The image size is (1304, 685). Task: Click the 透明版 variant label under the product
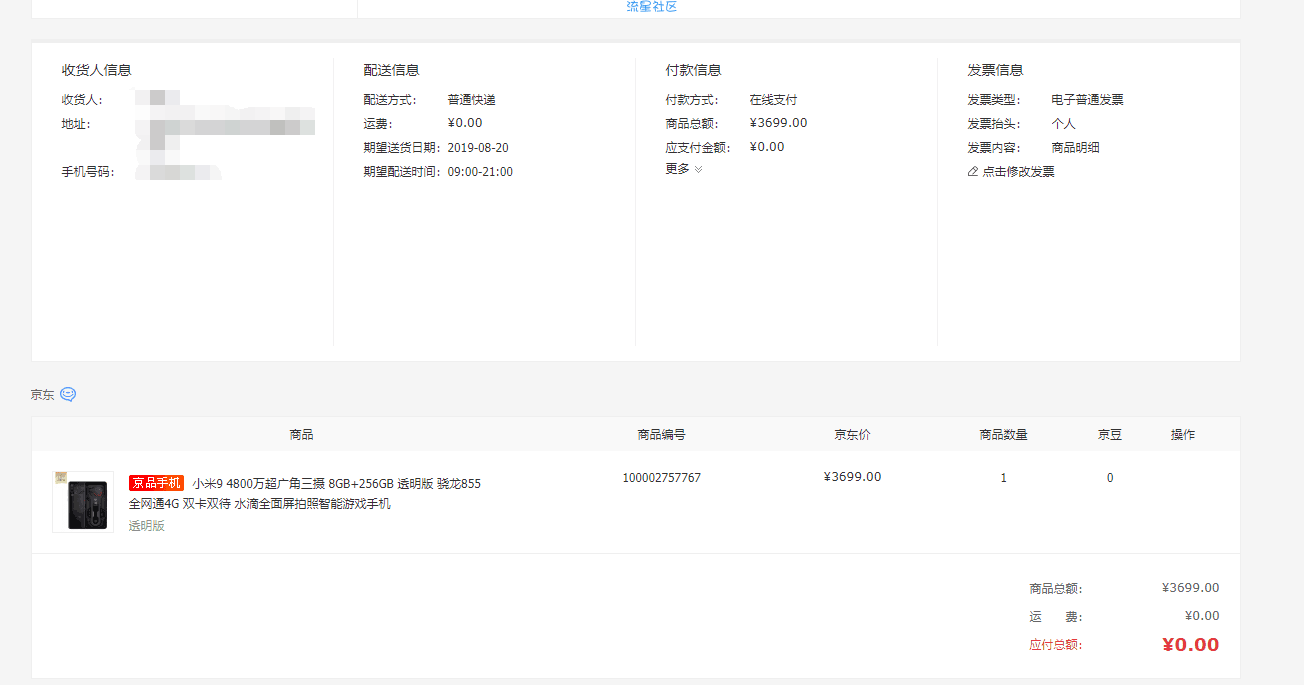point(146,526)
